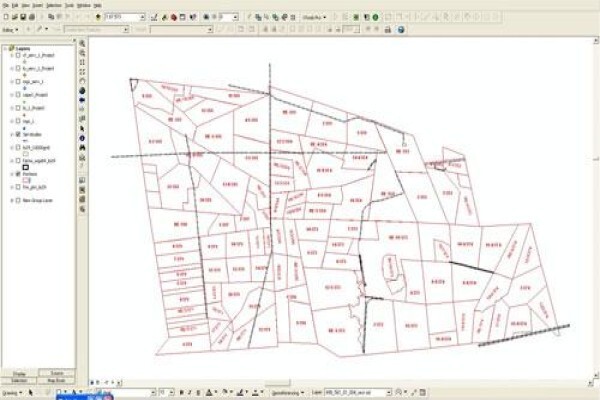Click the Add Data button

tap(98, 17)
